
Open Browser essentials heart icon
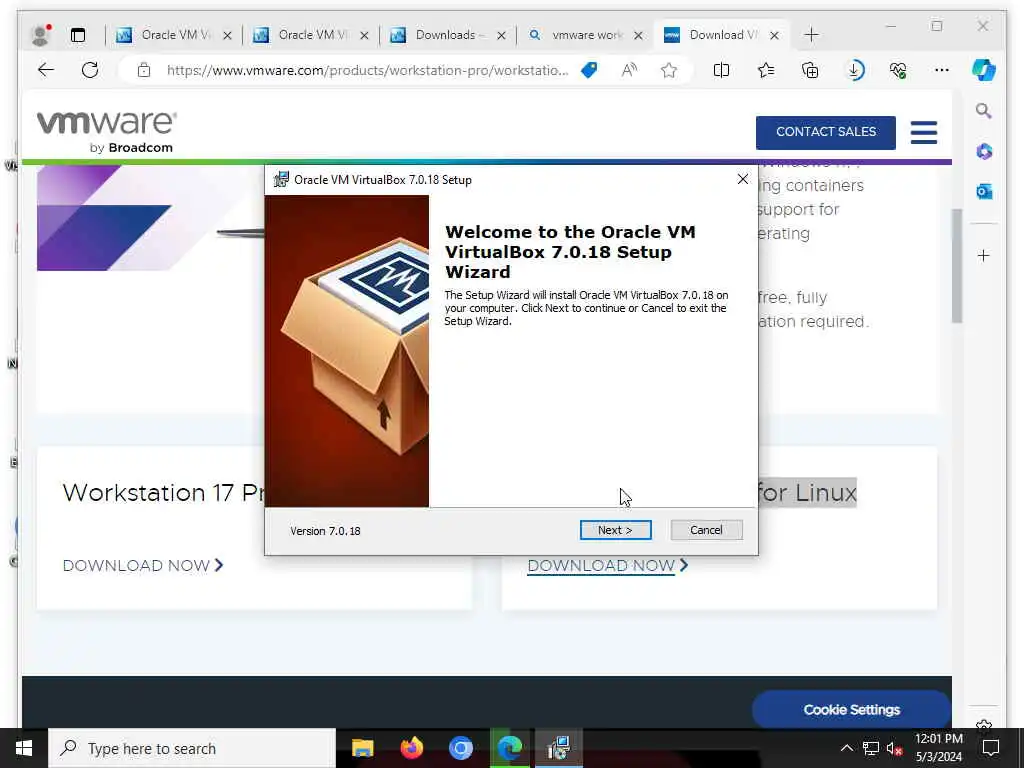click(x=898, y=70)
